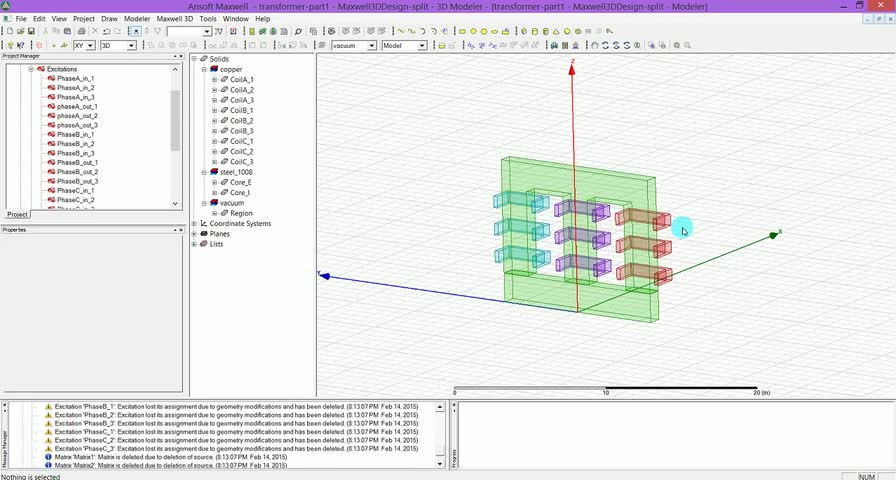The width and height of the screenshot is (896, 480).
Task: Draw an ellipse sheet
Action: click(495, 31)
